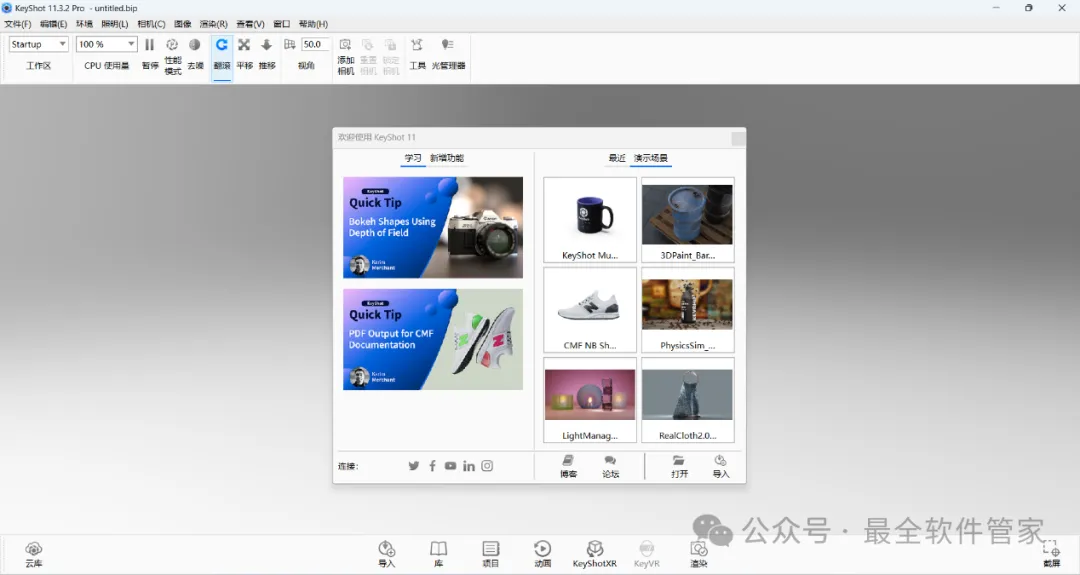1080x575 pixels.
Task: Open the 渲染 render dialog
Action: [698, 554]
